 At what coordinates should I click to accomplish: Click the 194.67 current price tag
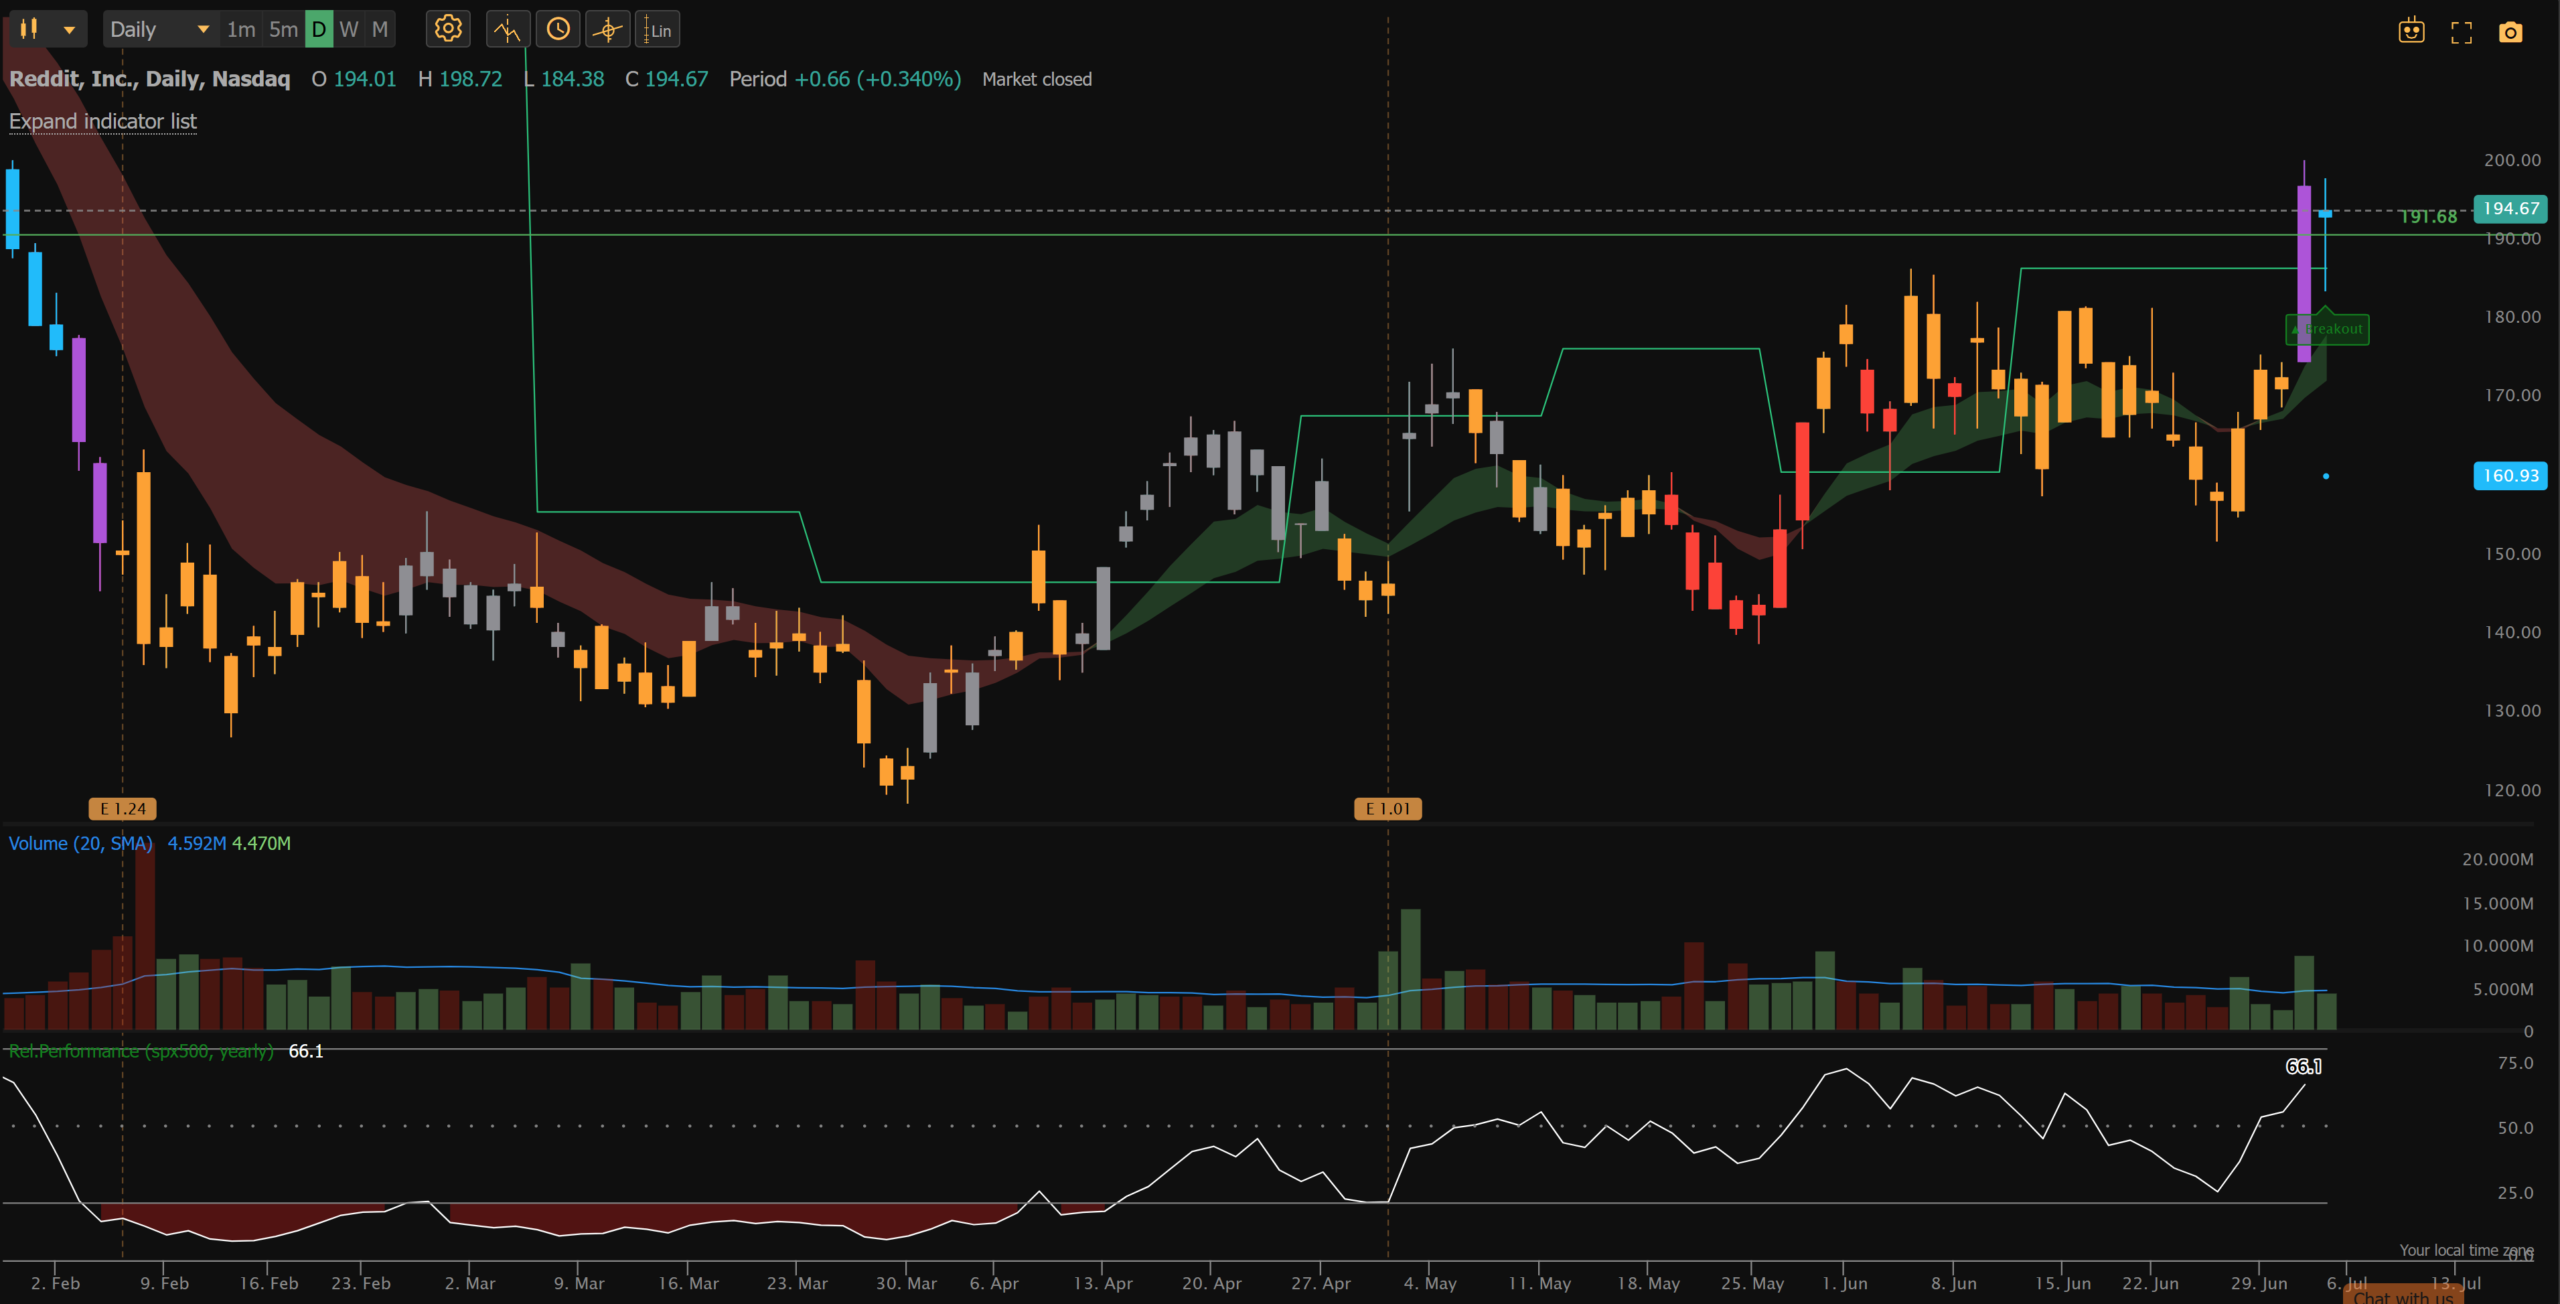(2510, 209)
